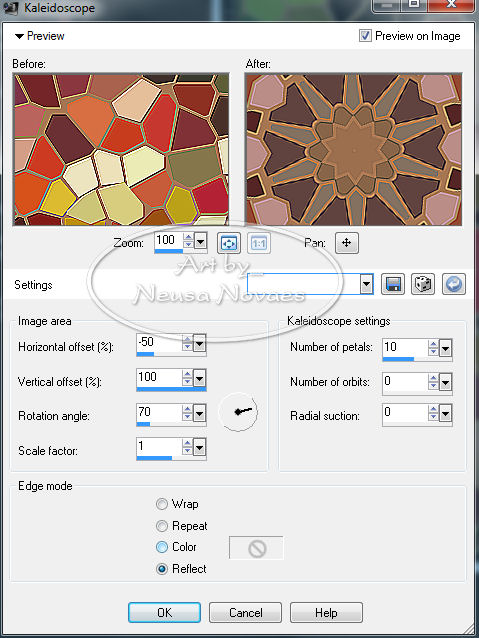Click the rotation angle dial
Image resolution: width=479 pixels, height=638 pixels.
click(238, 412)
